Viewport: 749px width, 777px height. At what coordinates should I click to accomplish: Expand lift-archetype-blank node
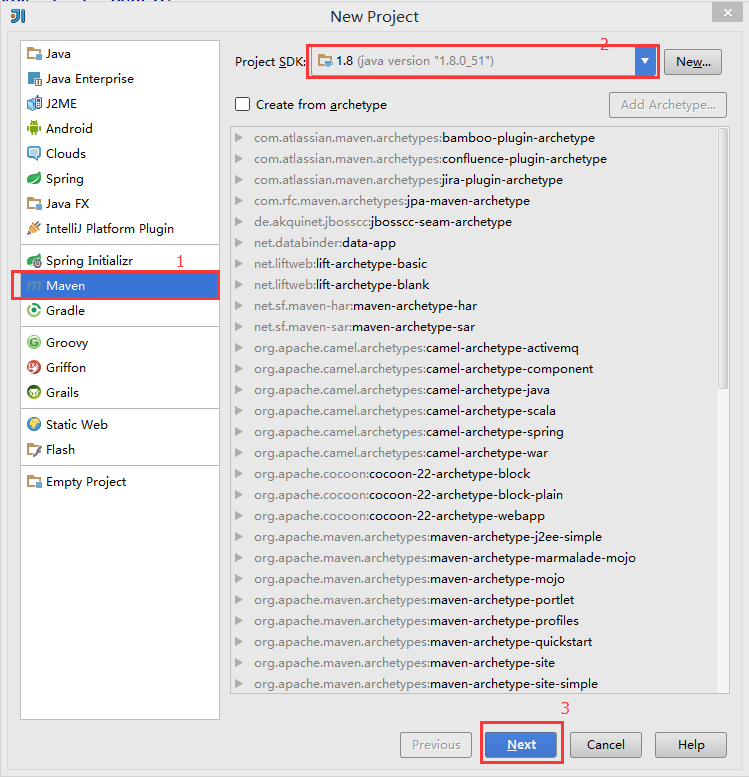[x=239, y=284]
